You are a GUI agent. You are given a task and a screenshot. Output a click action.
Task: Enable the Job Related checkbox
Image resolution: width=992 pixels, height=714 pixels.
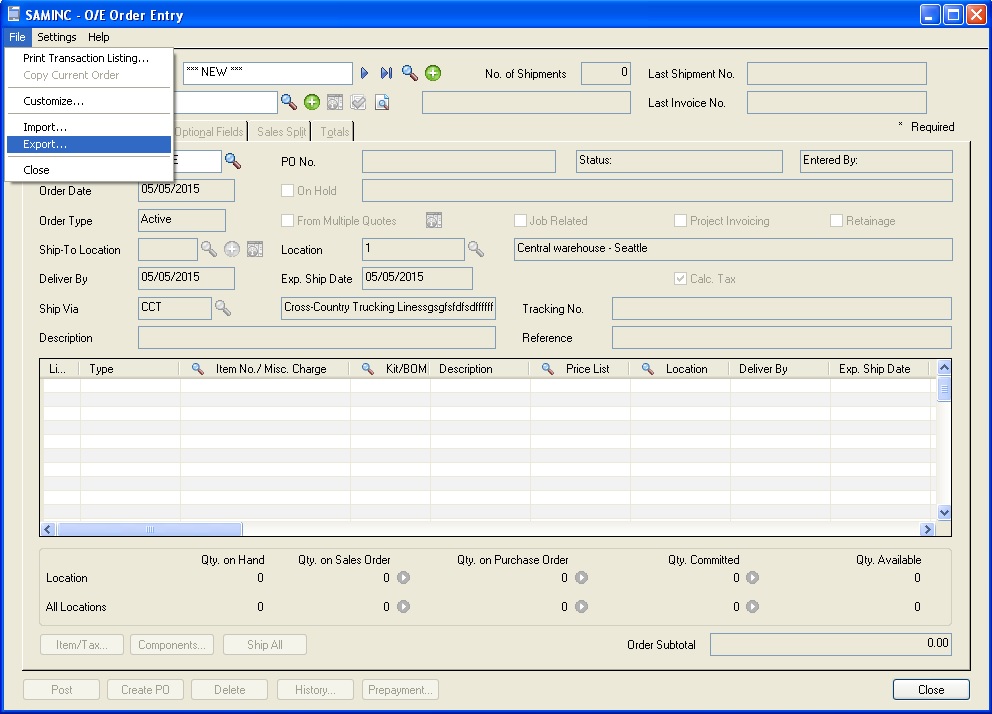pyautogui.click(x=520, y=221)
